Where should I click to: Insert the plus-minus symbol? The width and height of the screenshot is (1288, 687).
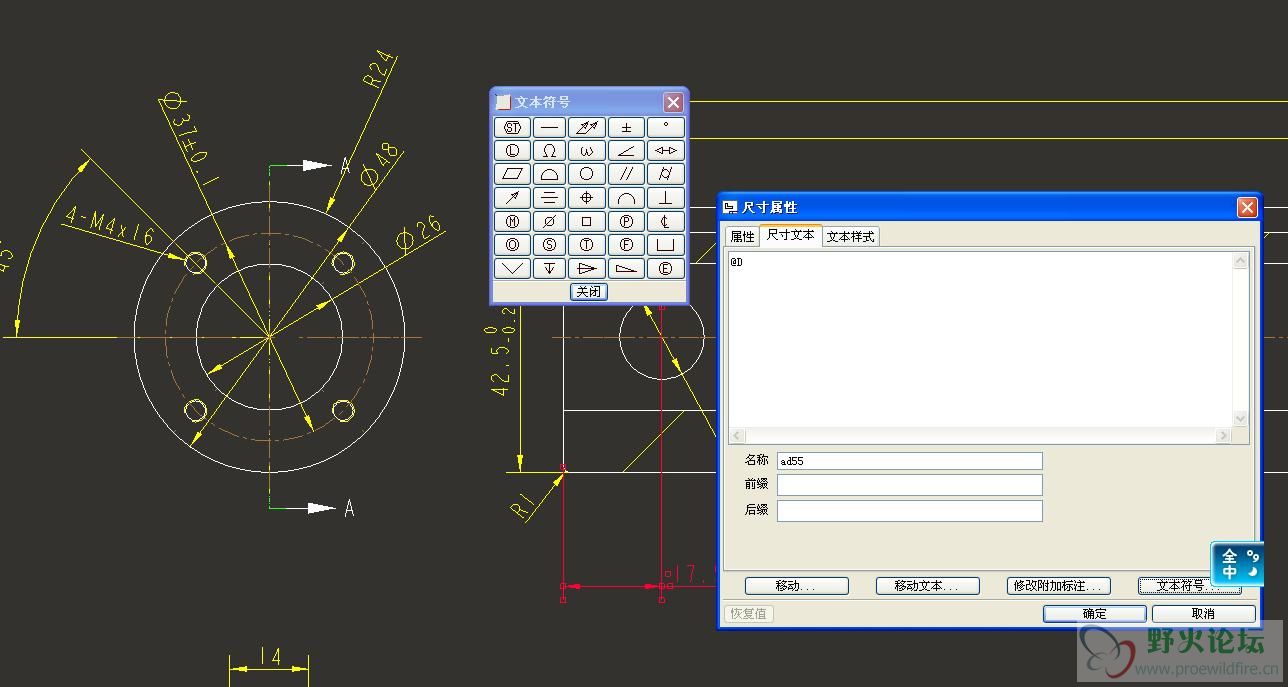click(626, 127)
